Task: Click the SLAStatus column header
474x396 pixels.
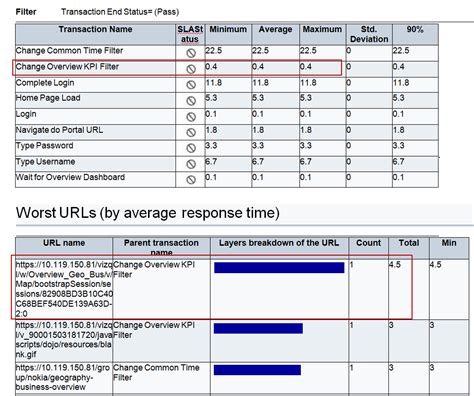Action: click(190, 34)
